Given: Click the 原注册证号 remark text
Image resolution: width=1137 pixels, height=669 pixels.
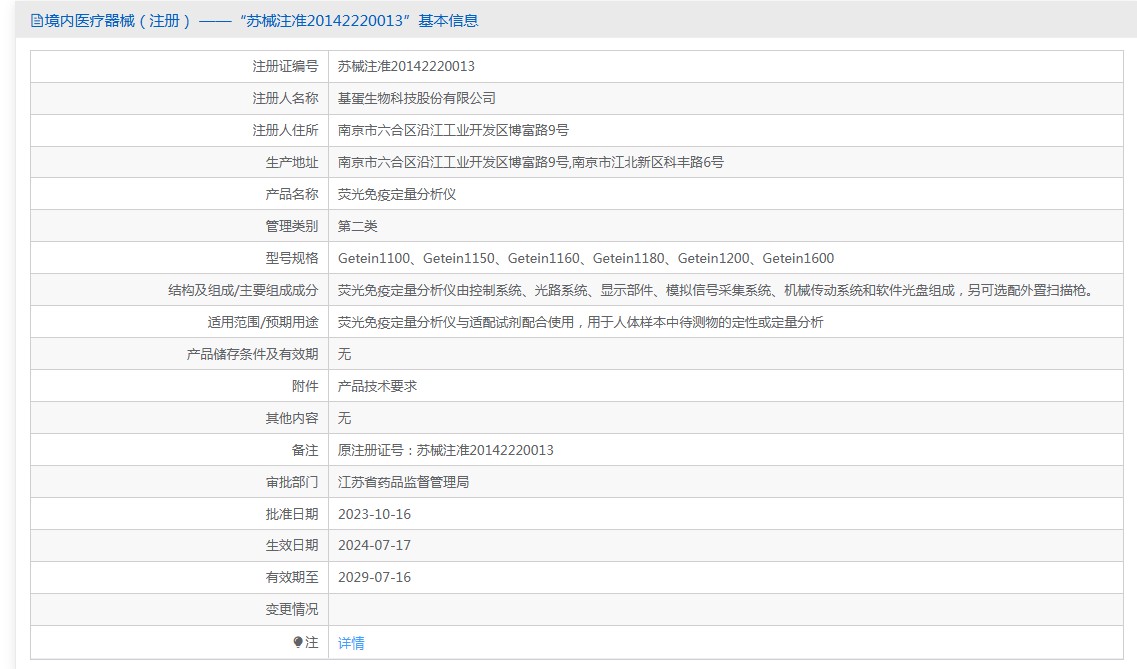Looking at the screenshot, I should coord(445,450).
